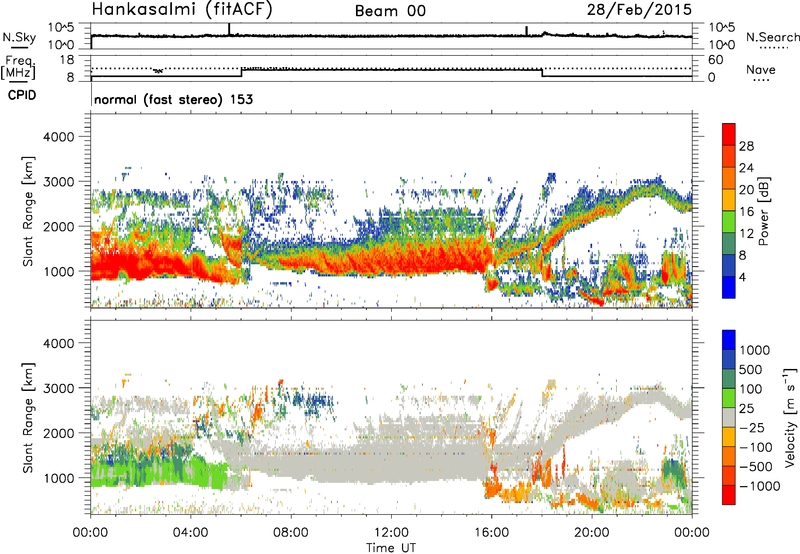Click 'normal (fast stereo) 153' text
This screenshot has width=800, height=554.
[x=173, y=99]
